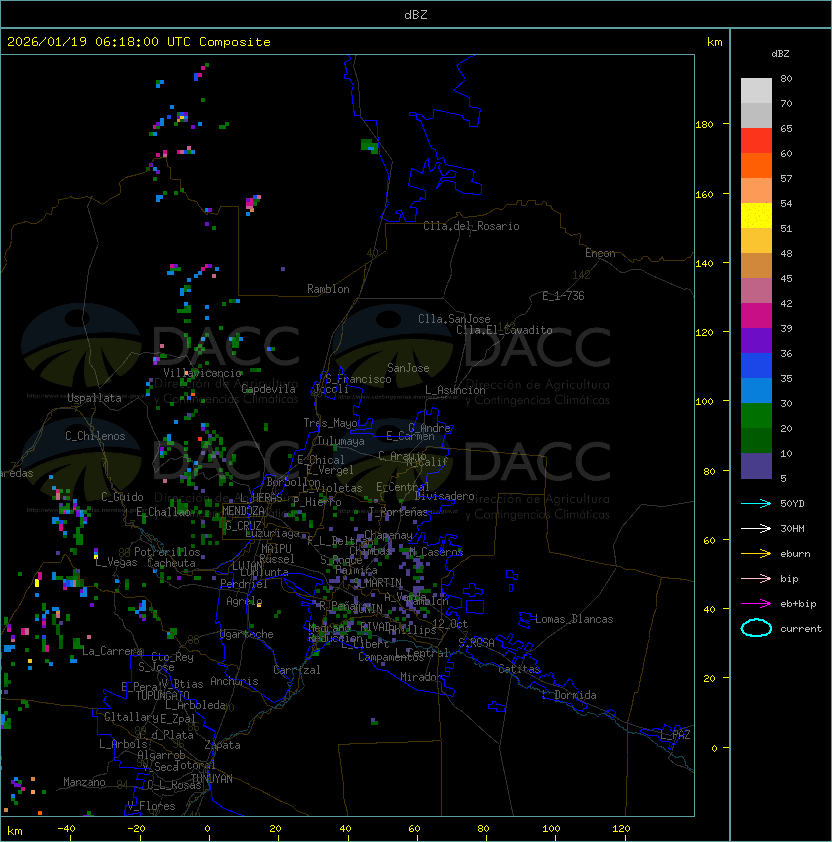Click the Uspallata place label
The image size is (832, 842).
coord(94,398)
